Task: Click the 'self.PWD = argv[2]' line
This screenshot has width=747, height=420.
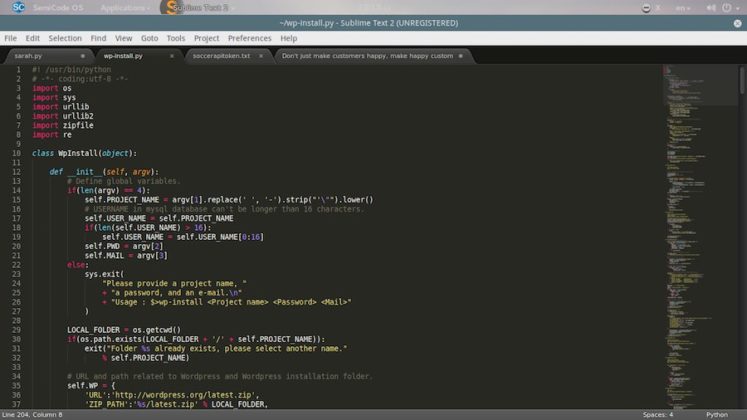Action: [x=124, y=246]
